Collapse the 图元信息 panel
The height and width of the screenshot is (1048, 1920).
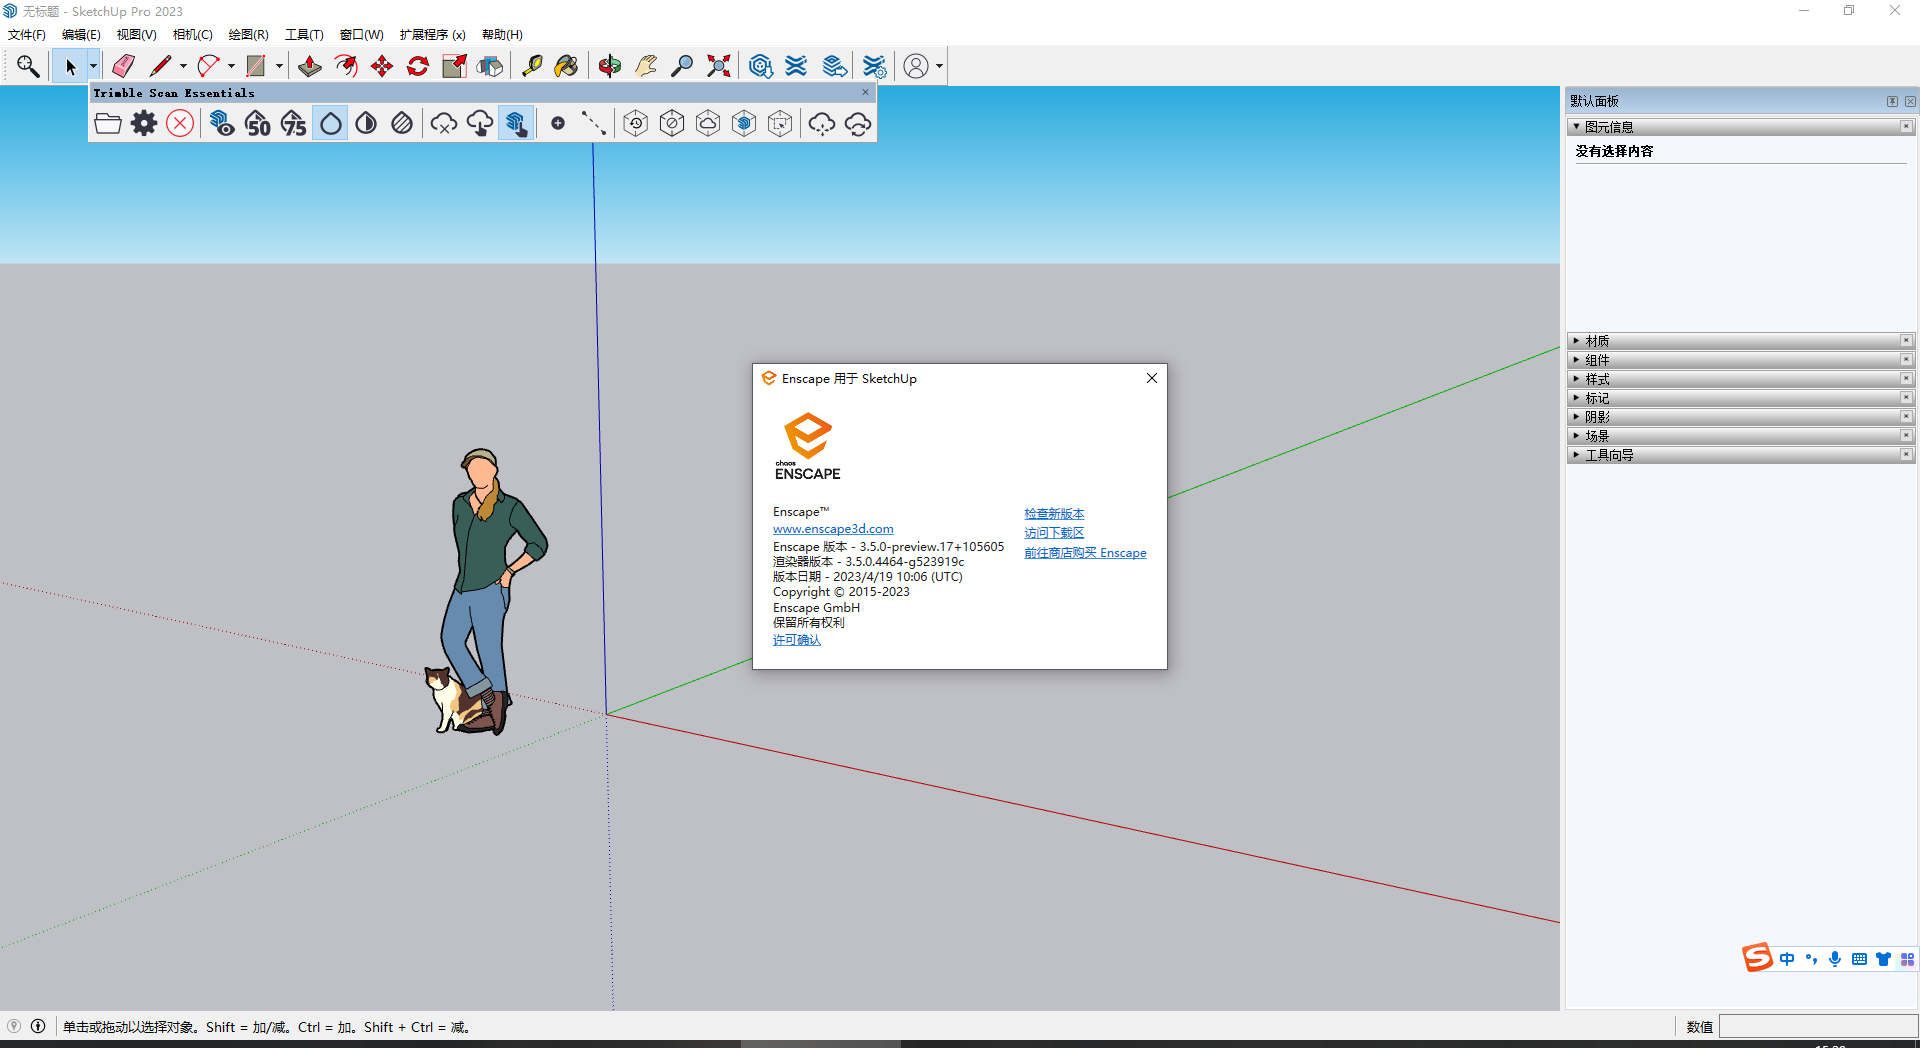coord(1578,126)
